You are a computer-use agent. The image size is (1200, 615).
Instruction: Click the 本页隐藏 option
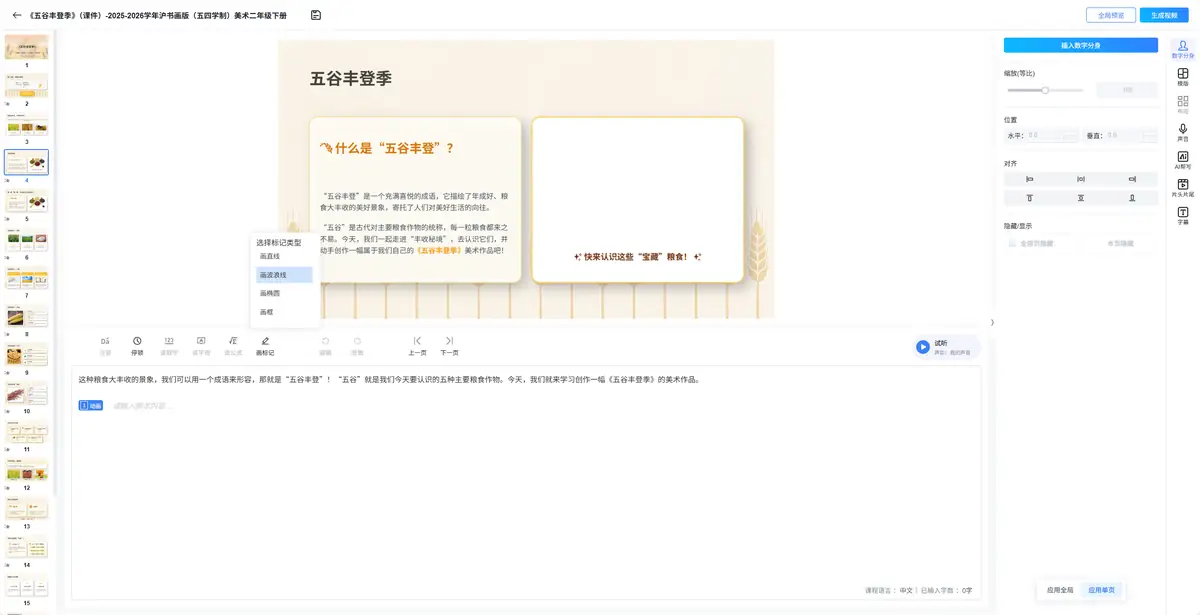coord(1120,243)
